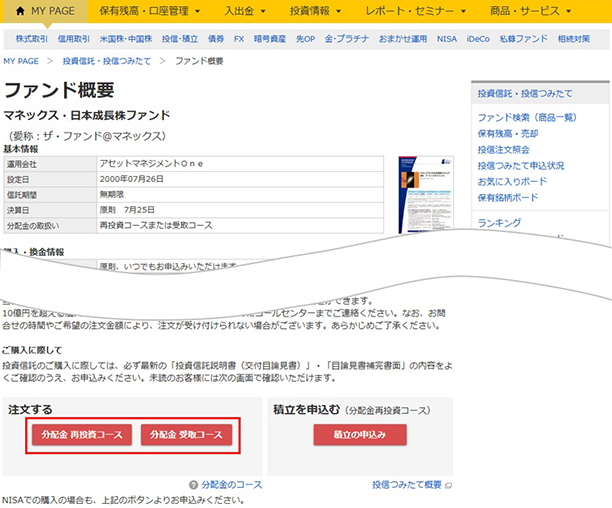Screen dimensions: 612x508
Task: Open 債券 section
Action: point(216,39)
